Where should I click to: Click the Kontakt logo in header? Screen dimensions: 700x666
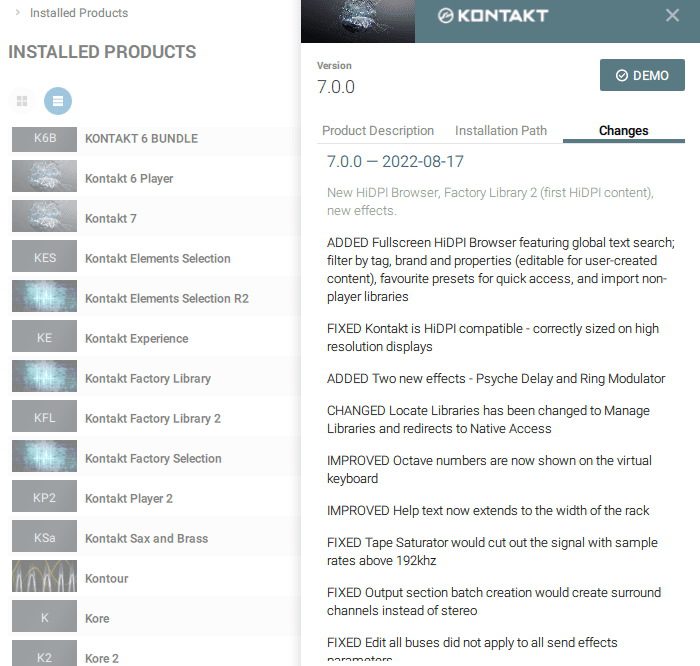(493, 16)
